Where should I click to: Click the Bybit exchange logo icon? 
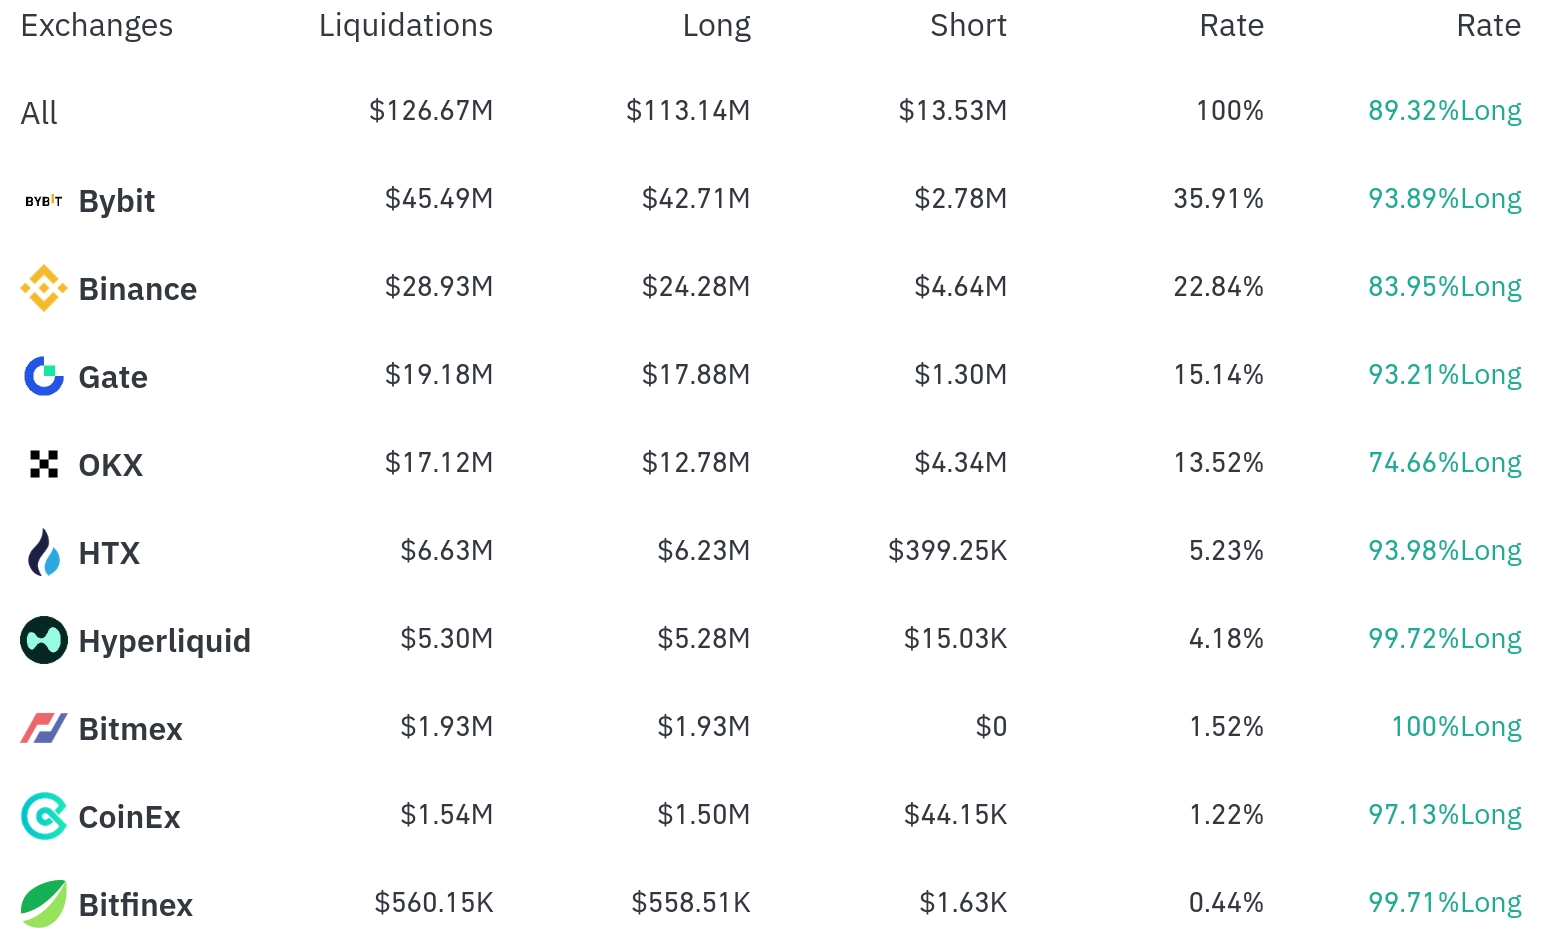pos(44,201)
